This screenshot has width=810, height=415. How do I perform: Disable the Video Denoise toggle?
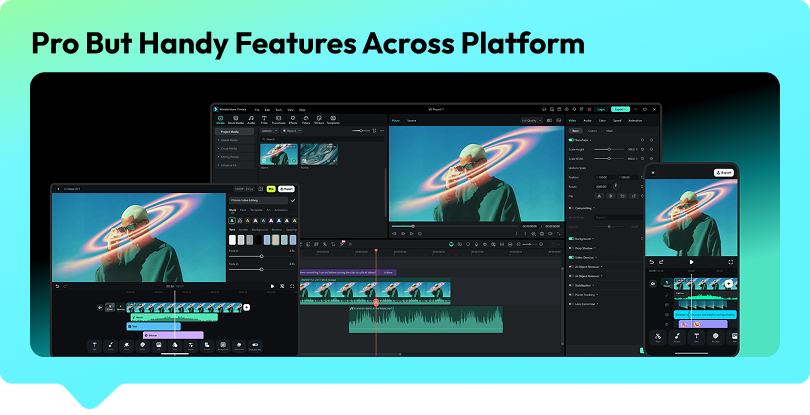coord(571,257)
